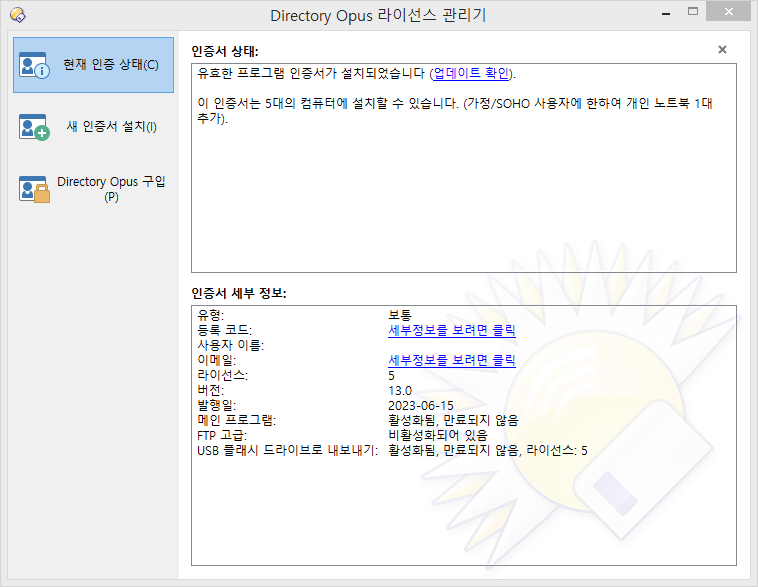
Task: Click the text 유효한 프로그램 인증서가 설치되었습니다
Action: click(311, 73)
